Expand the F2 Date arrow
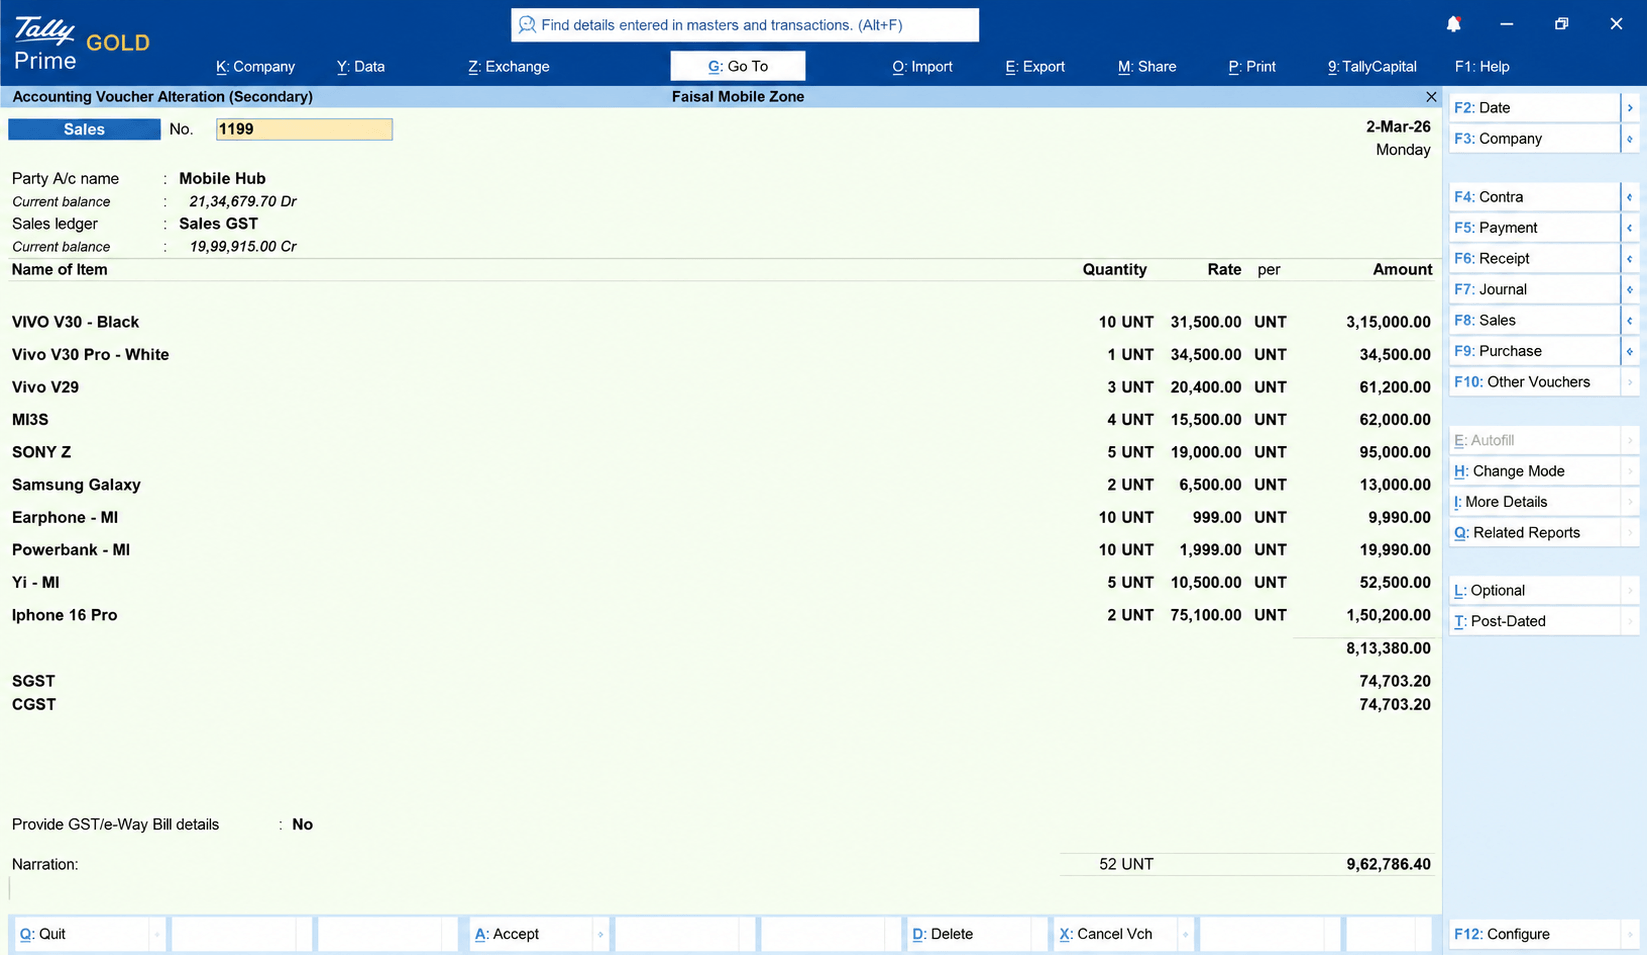 tap(1630, 108)
